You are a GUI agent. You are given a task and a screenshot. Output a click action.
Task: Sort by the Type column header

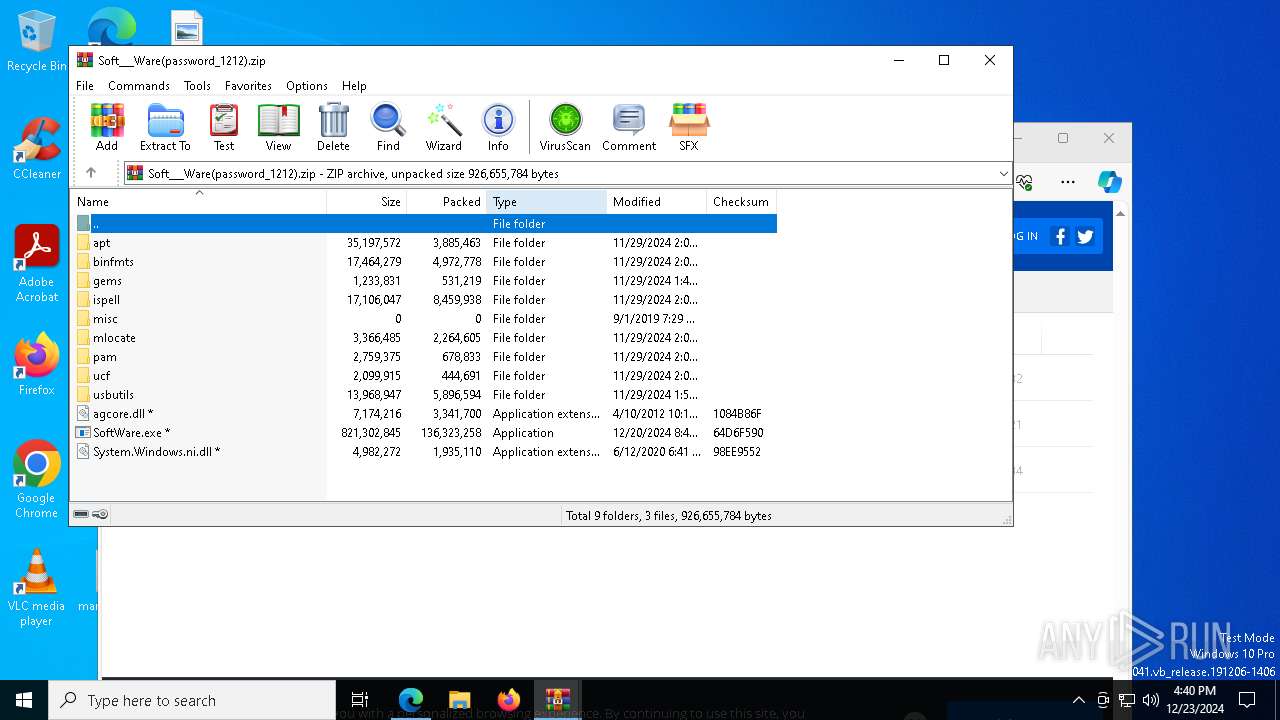click(546, 201)
